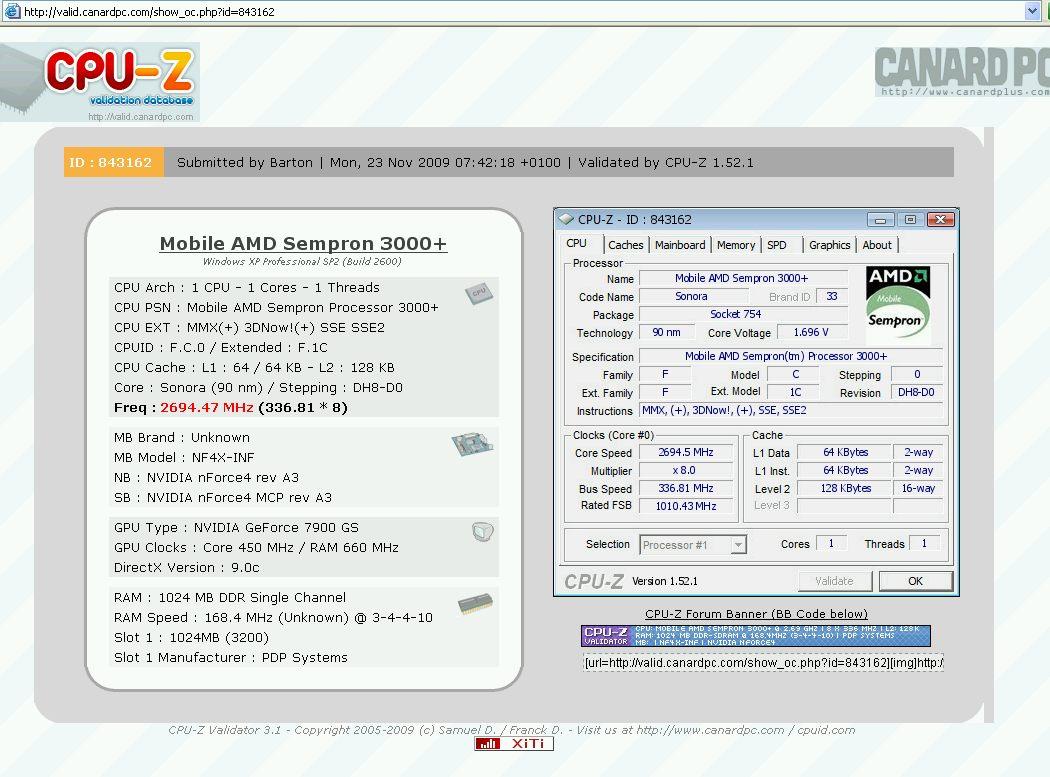Click the Threads count value box
The width and height of the screenshot is (1050, 777).
pyautogui.click(x=924, y=543)
